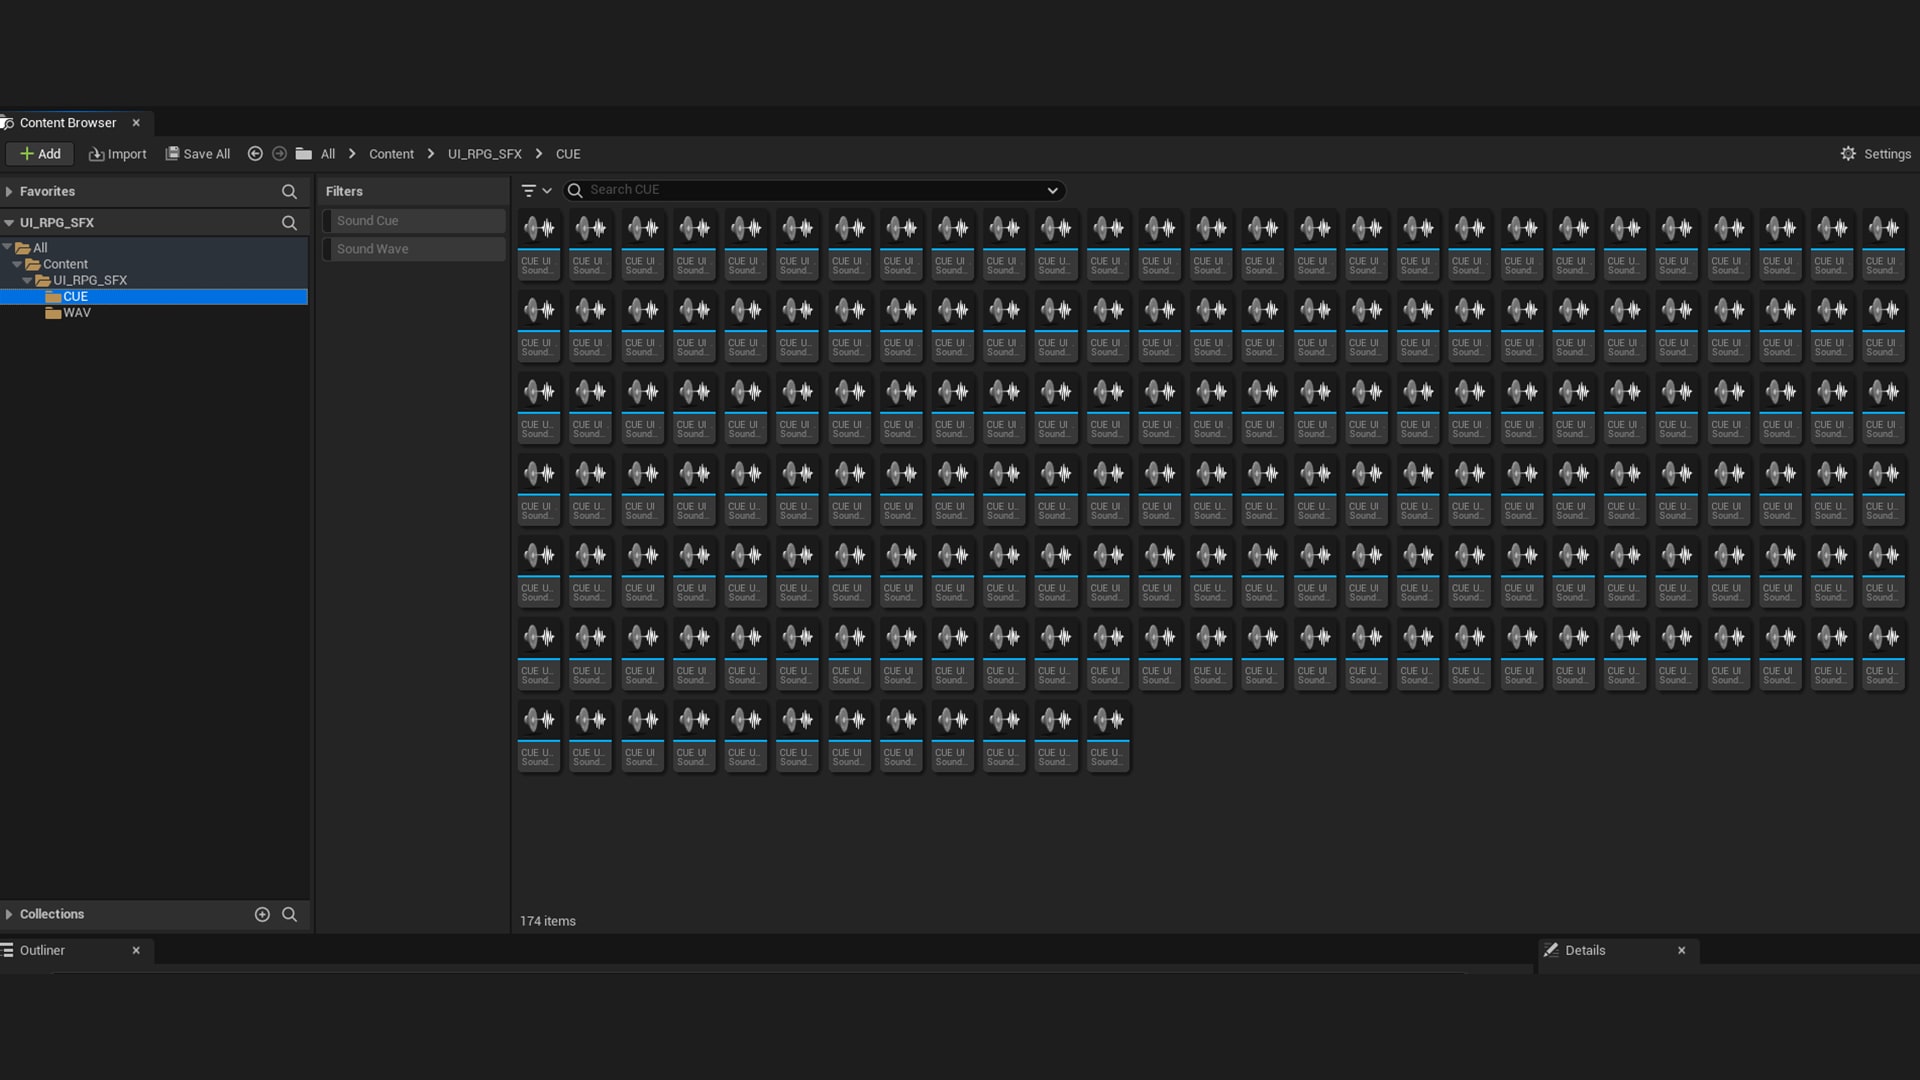
Task: Open the Settings gear in Content Browser
Action: [1875, 154]
